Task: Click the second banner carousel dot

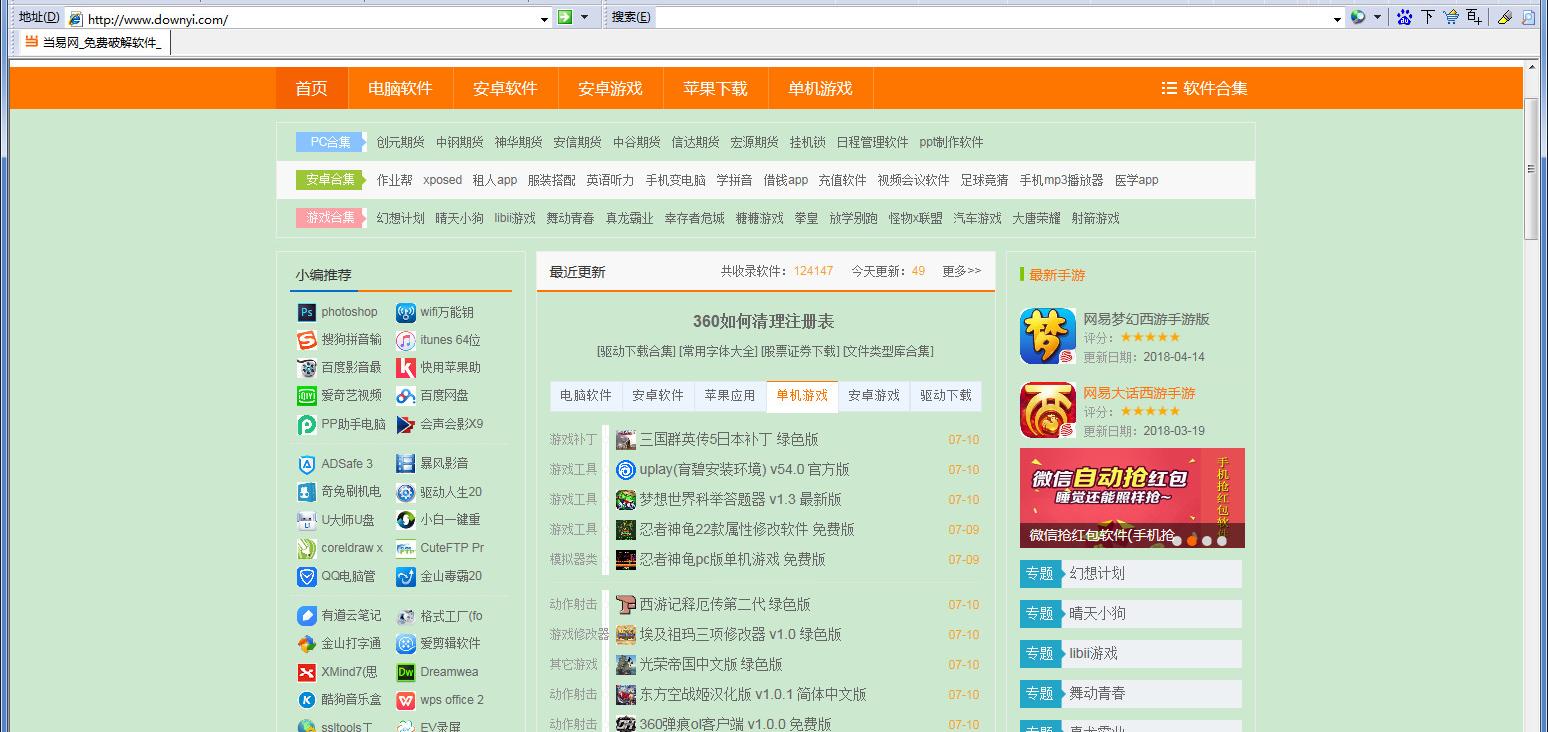Action: (1192, 540)
